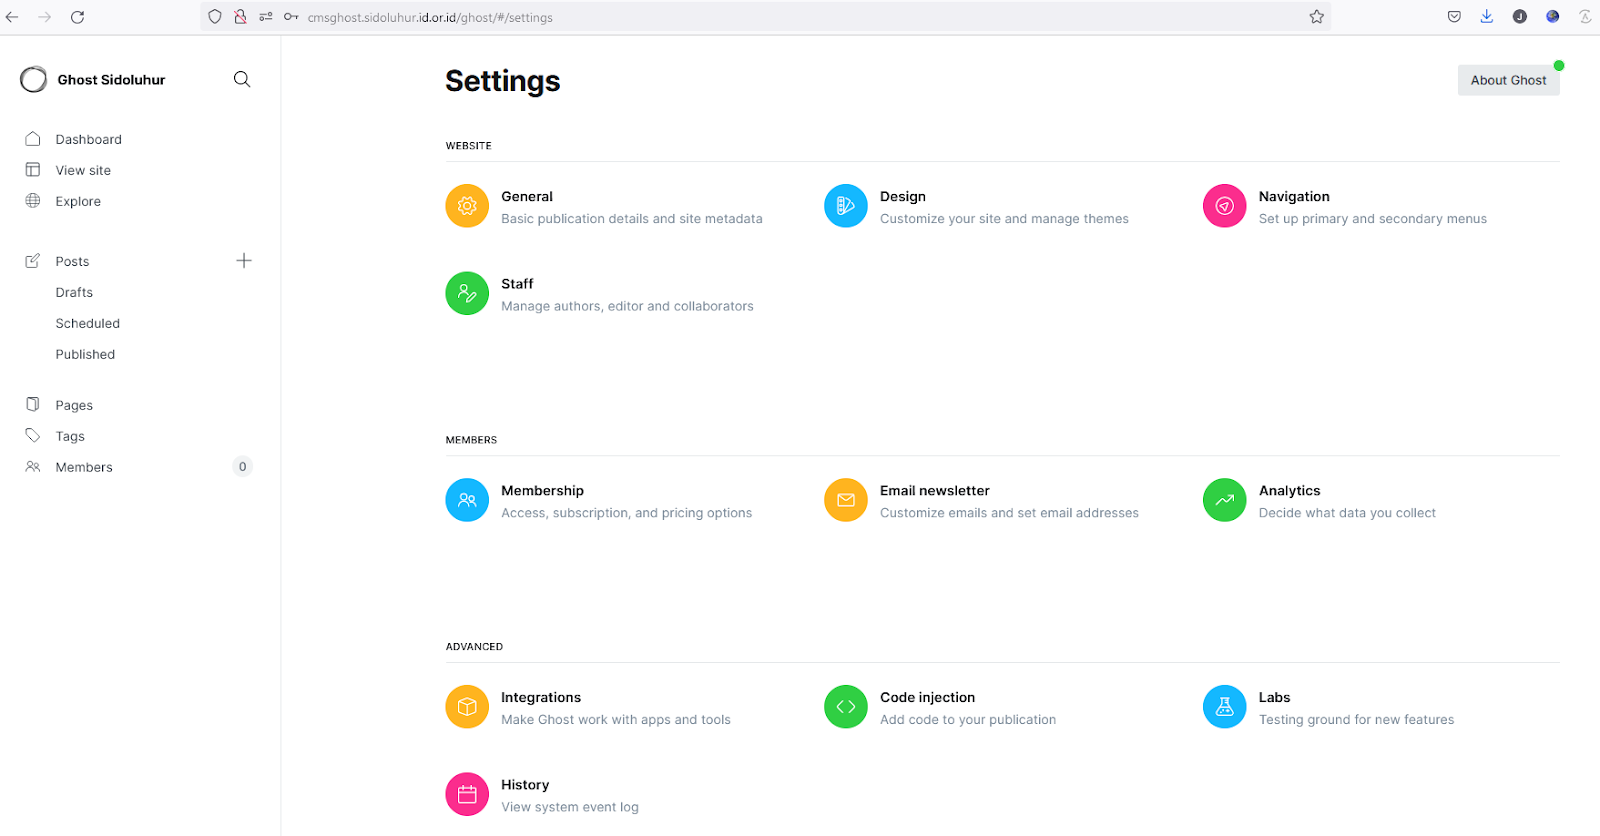Click the Pages document icon
1600x836 pixels.
click(33, 405)
